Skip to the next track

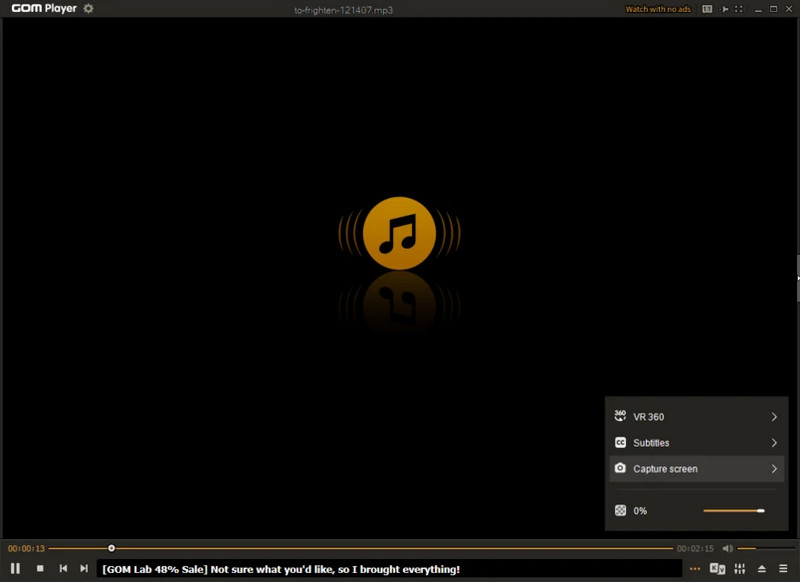pos(84,568)
